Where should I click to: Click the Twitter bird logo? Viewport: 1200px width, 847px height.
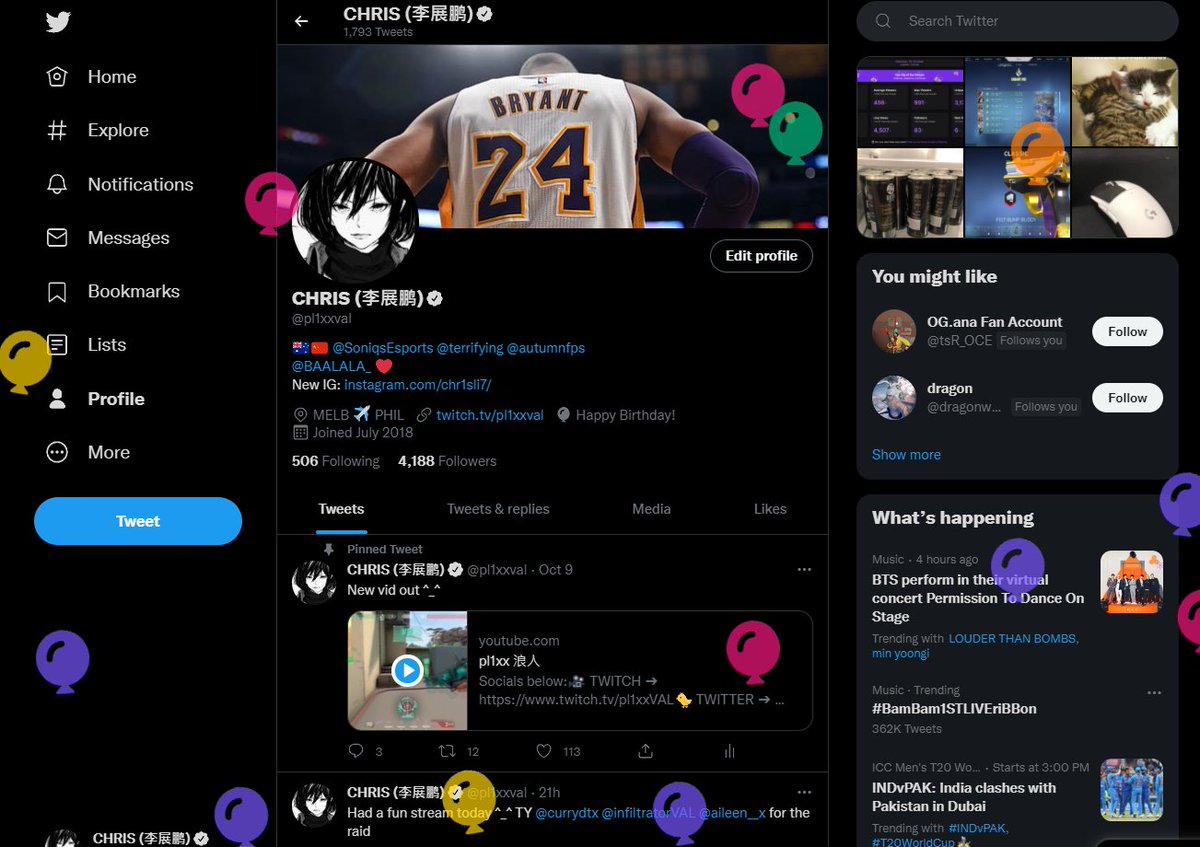58,22
